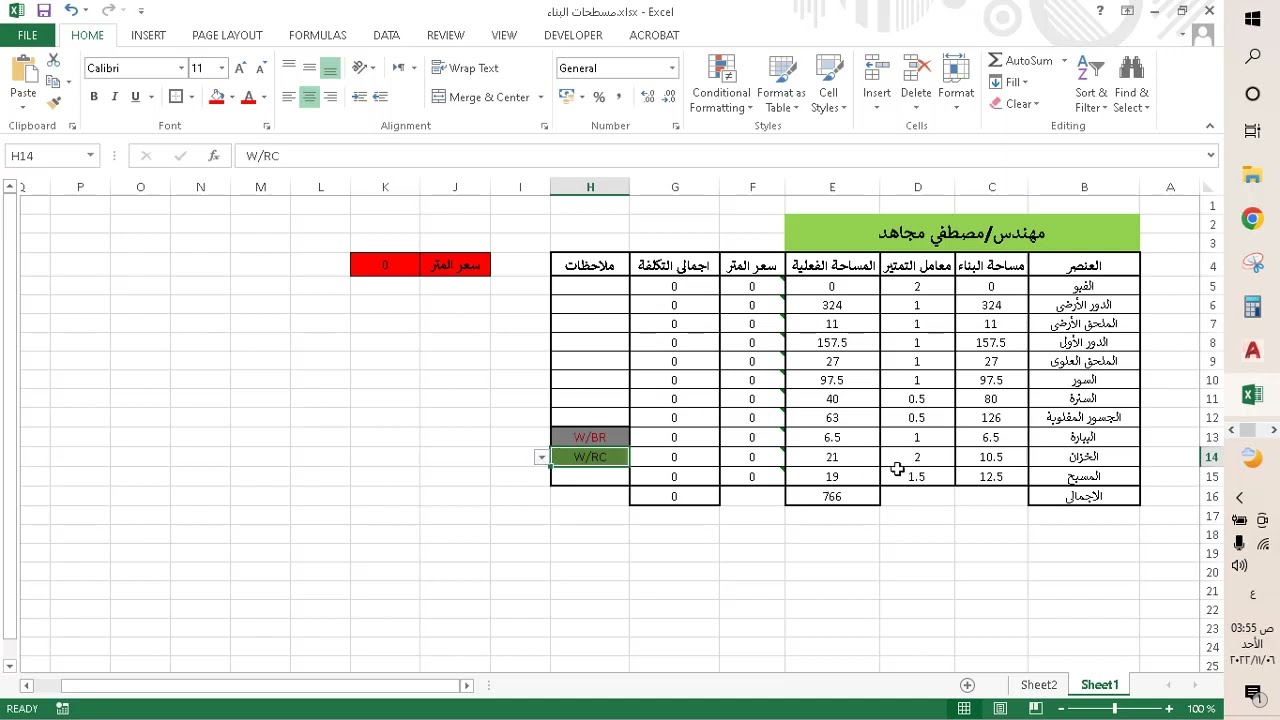Apply red Font Color letter A
1280x720 pixels.
[249, 97]
